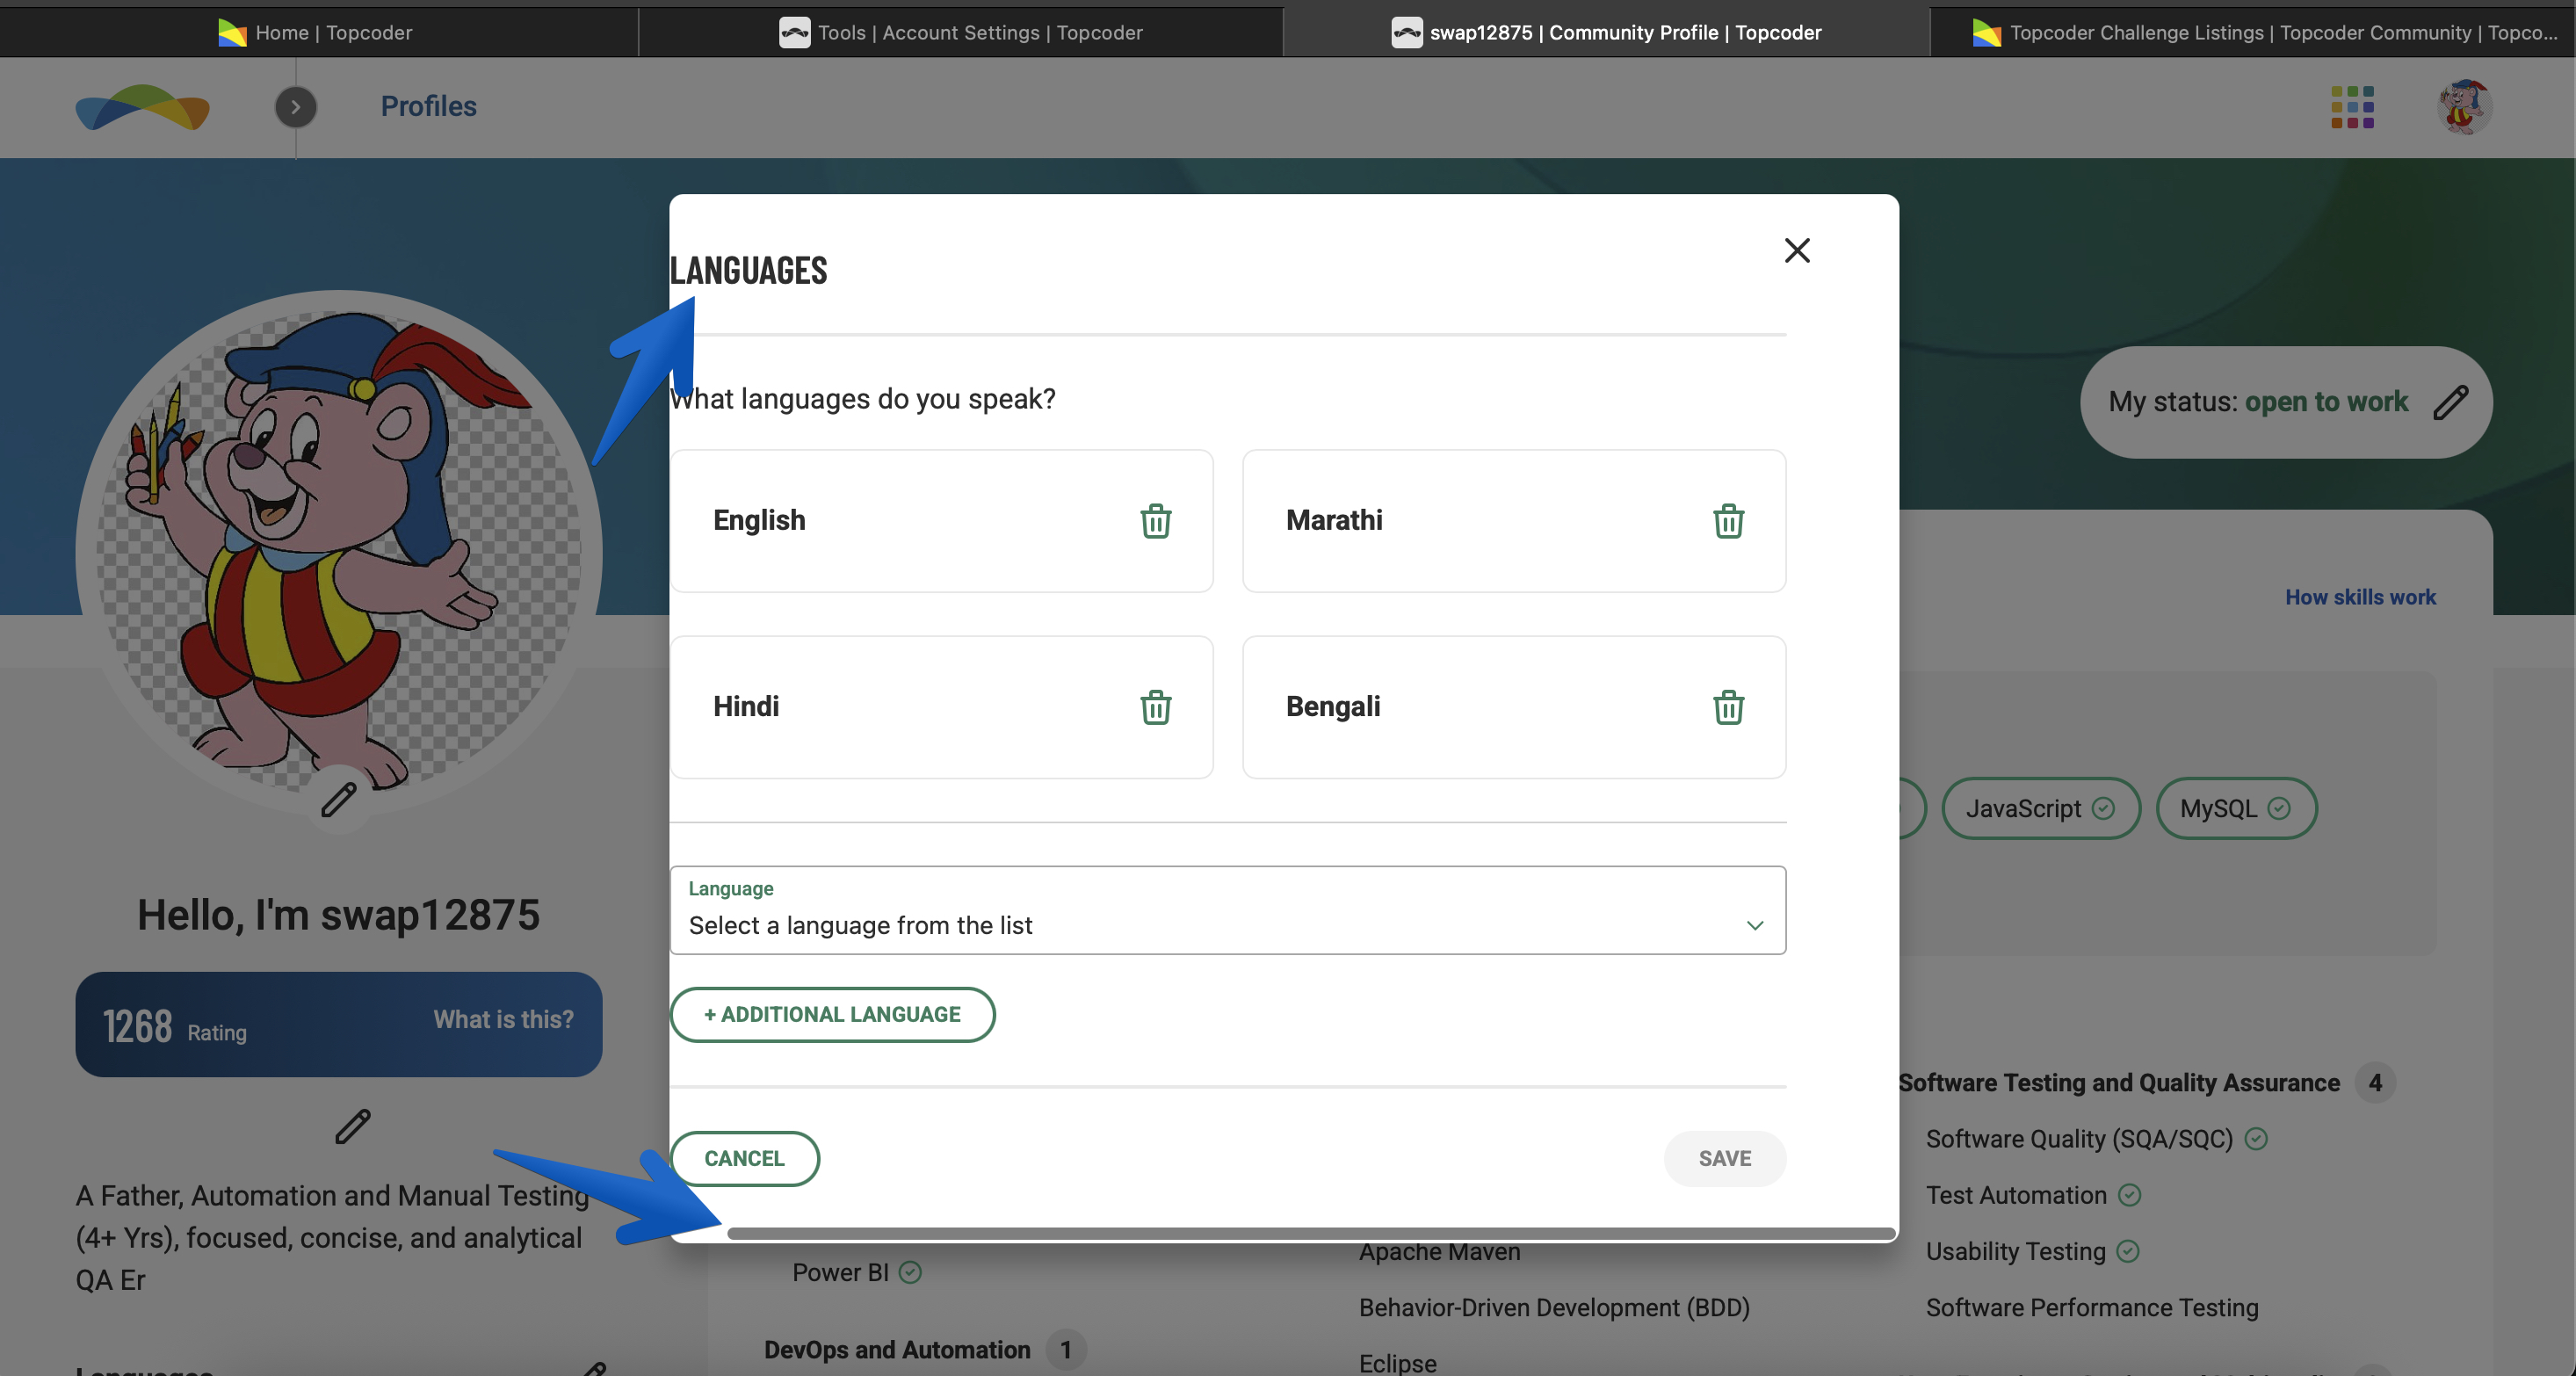Click the dropdown chevron arrow in Language field
Viewport: 2576px width, 1376px height.
(1754, 925)
